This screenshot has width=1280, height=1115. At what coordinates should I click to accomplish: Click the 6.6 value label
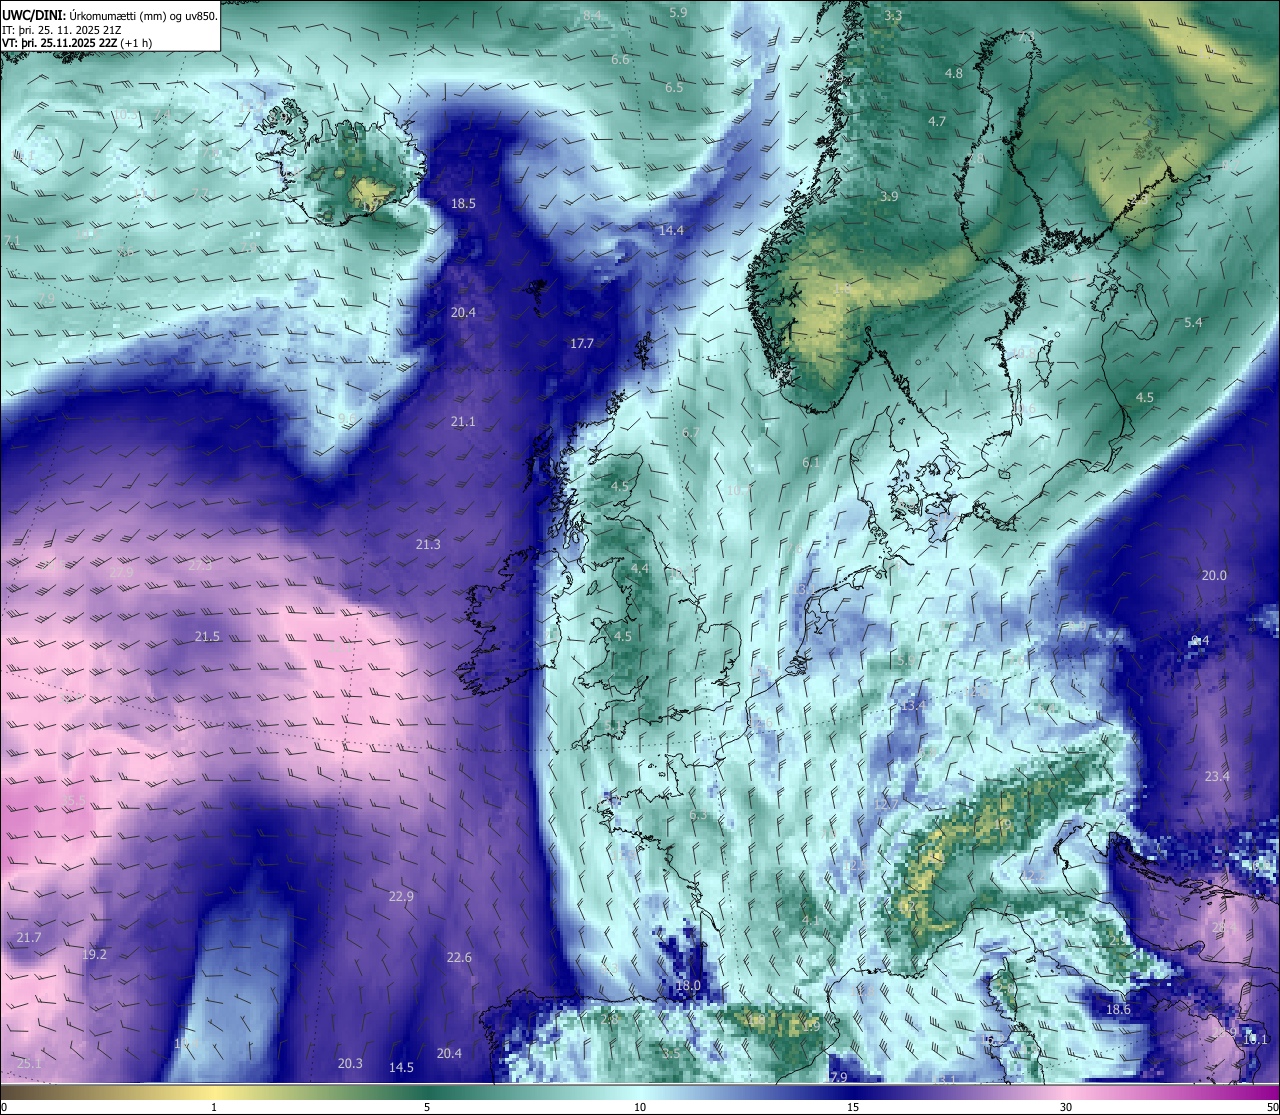620,59
